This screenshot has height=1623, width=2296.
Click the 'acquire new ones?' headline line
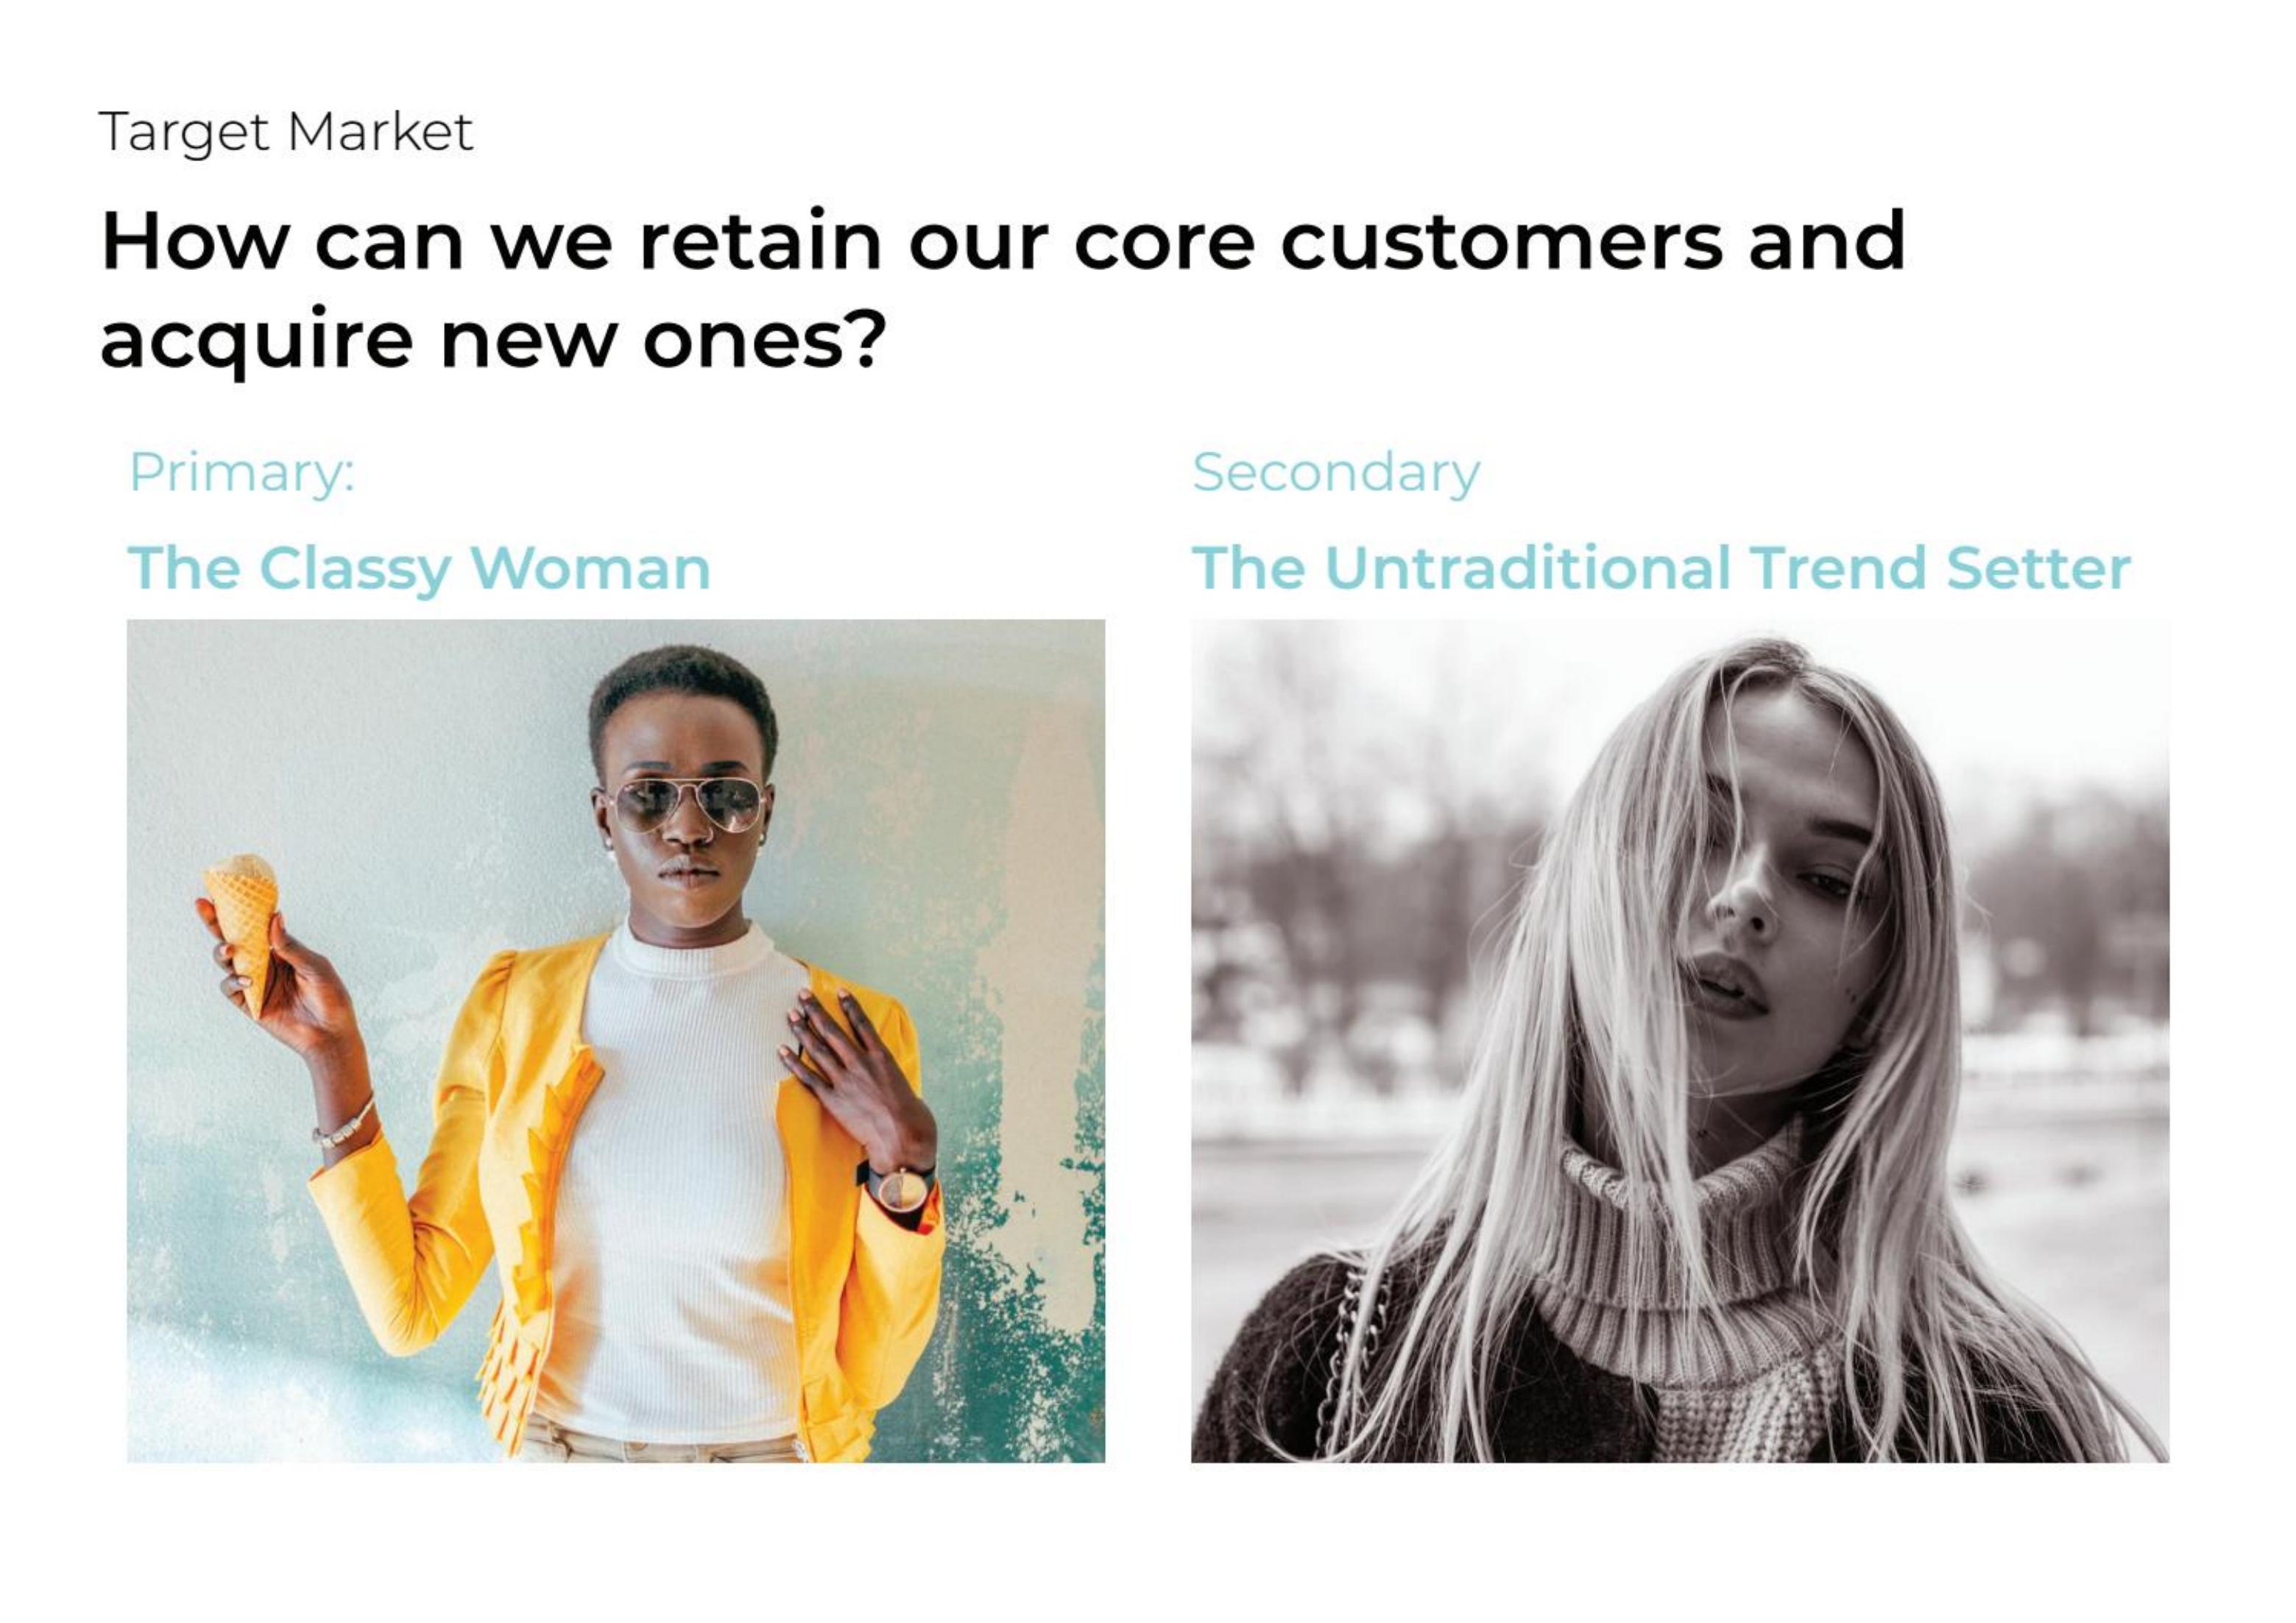coord(493,340)
